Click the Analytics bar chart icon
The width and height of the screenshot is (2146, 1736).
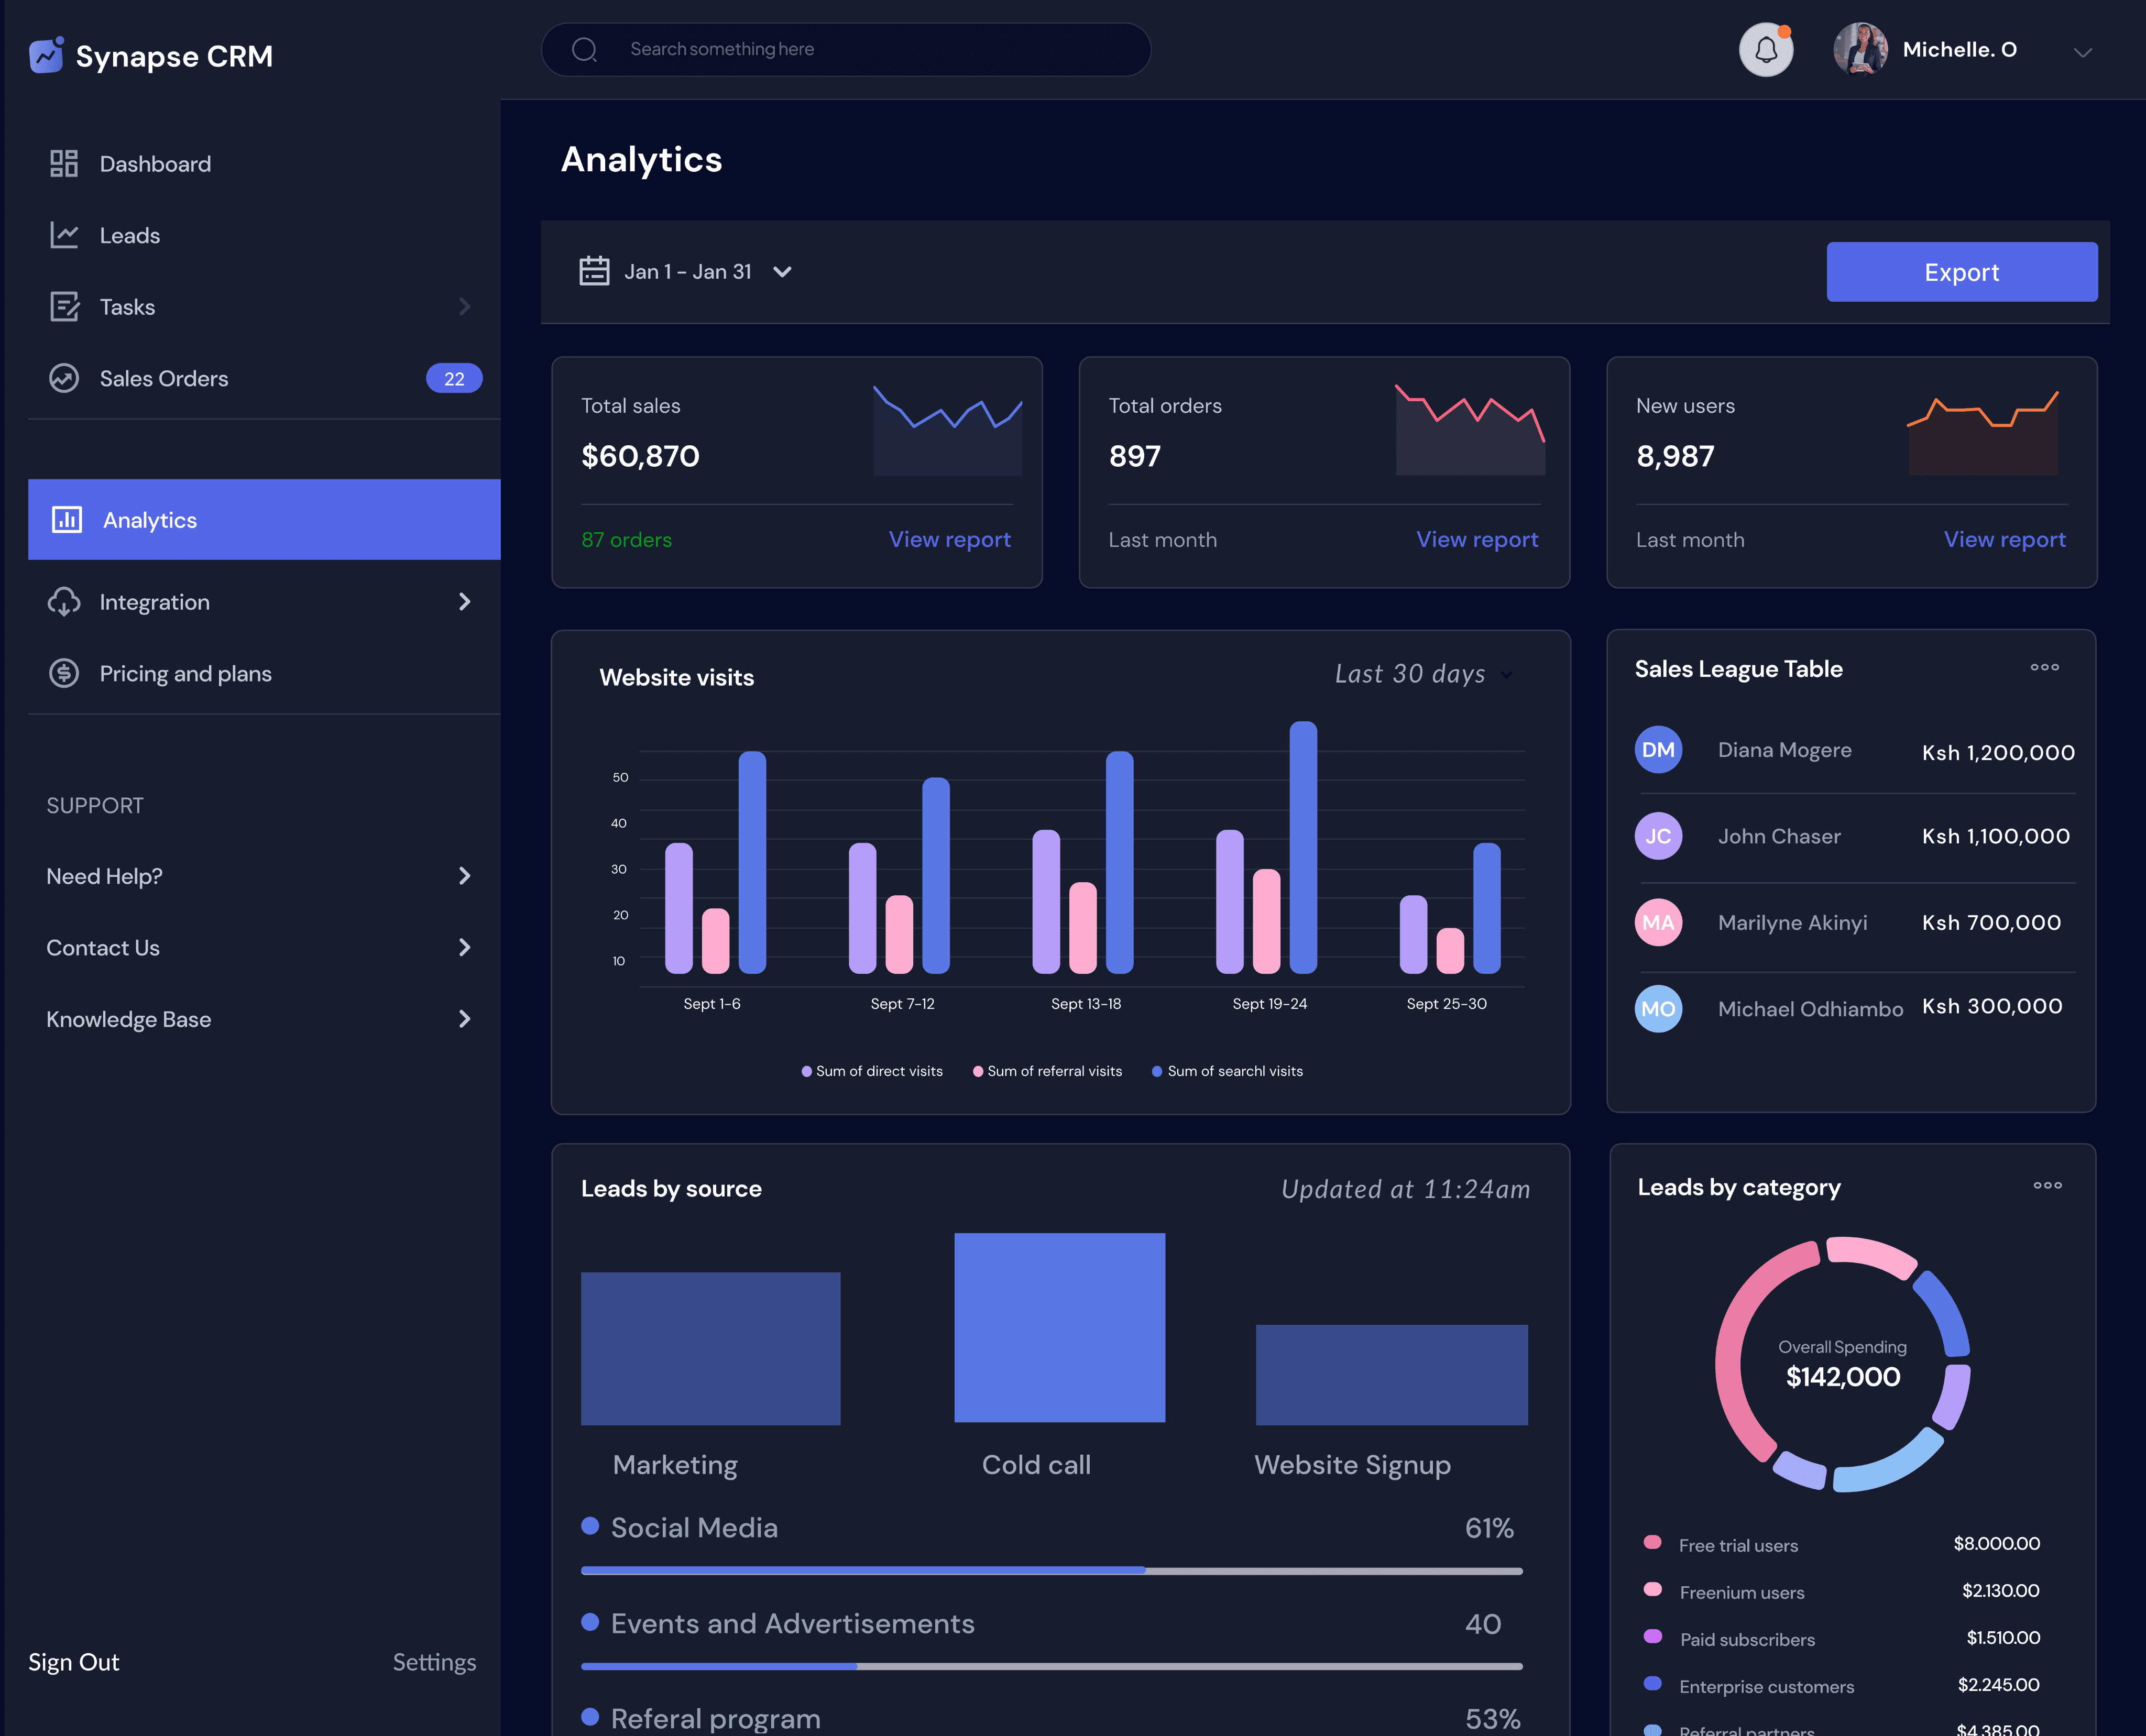point(67,520)
